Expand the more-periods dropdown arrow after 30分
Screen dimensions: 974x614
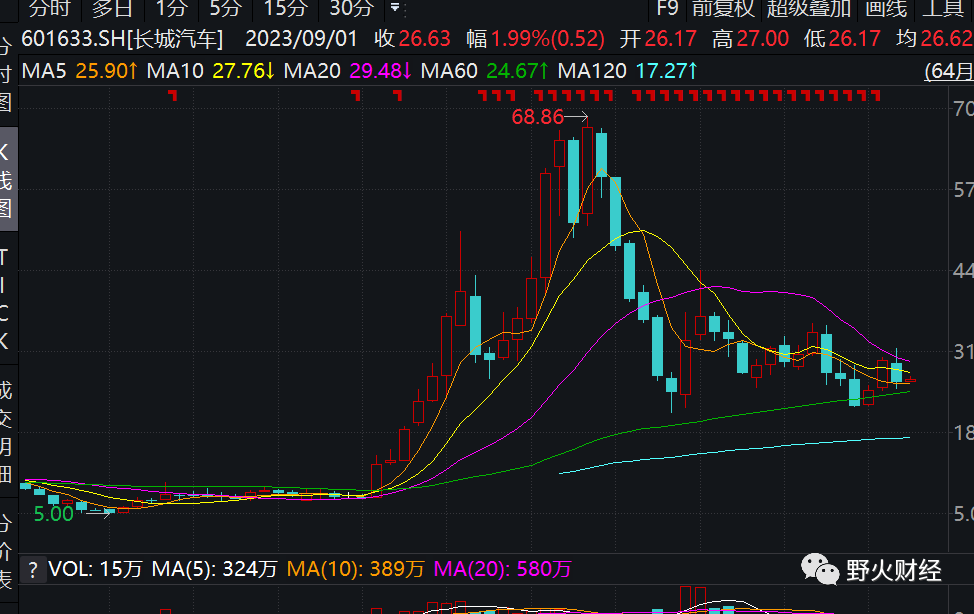(x=395, y=9)
